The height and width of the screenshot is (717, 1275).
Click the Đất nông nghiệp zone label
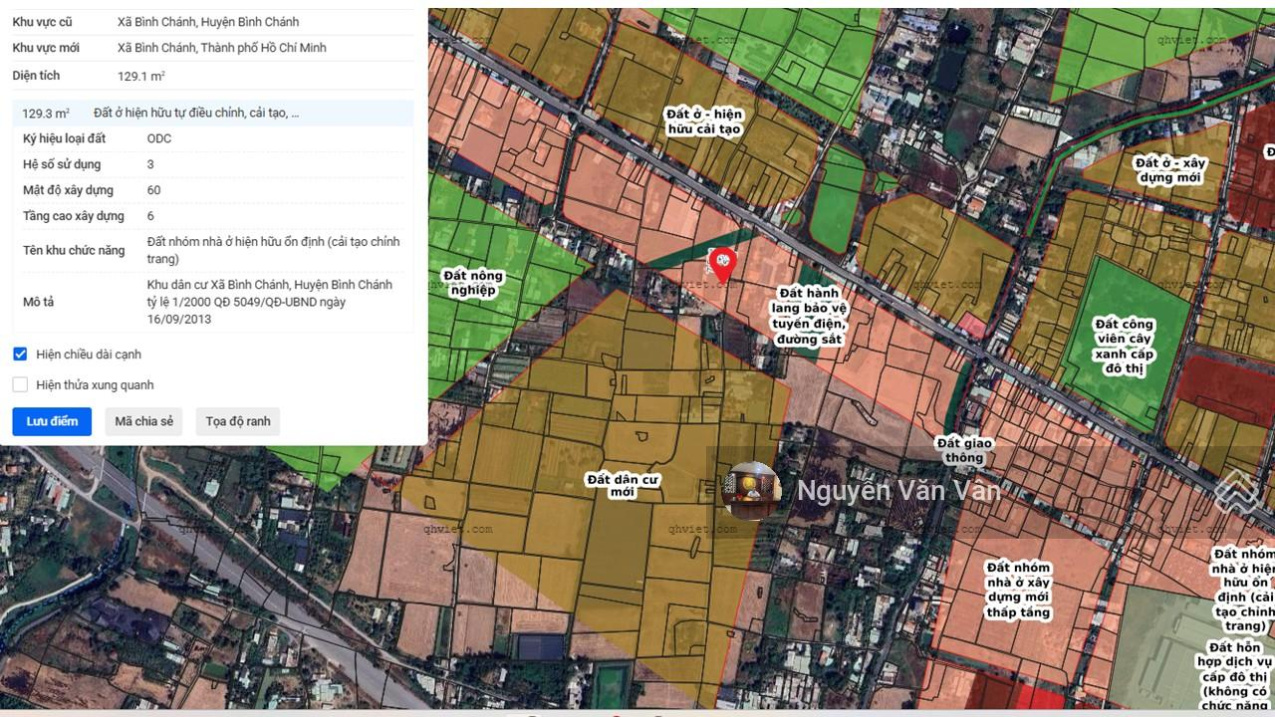473,283
